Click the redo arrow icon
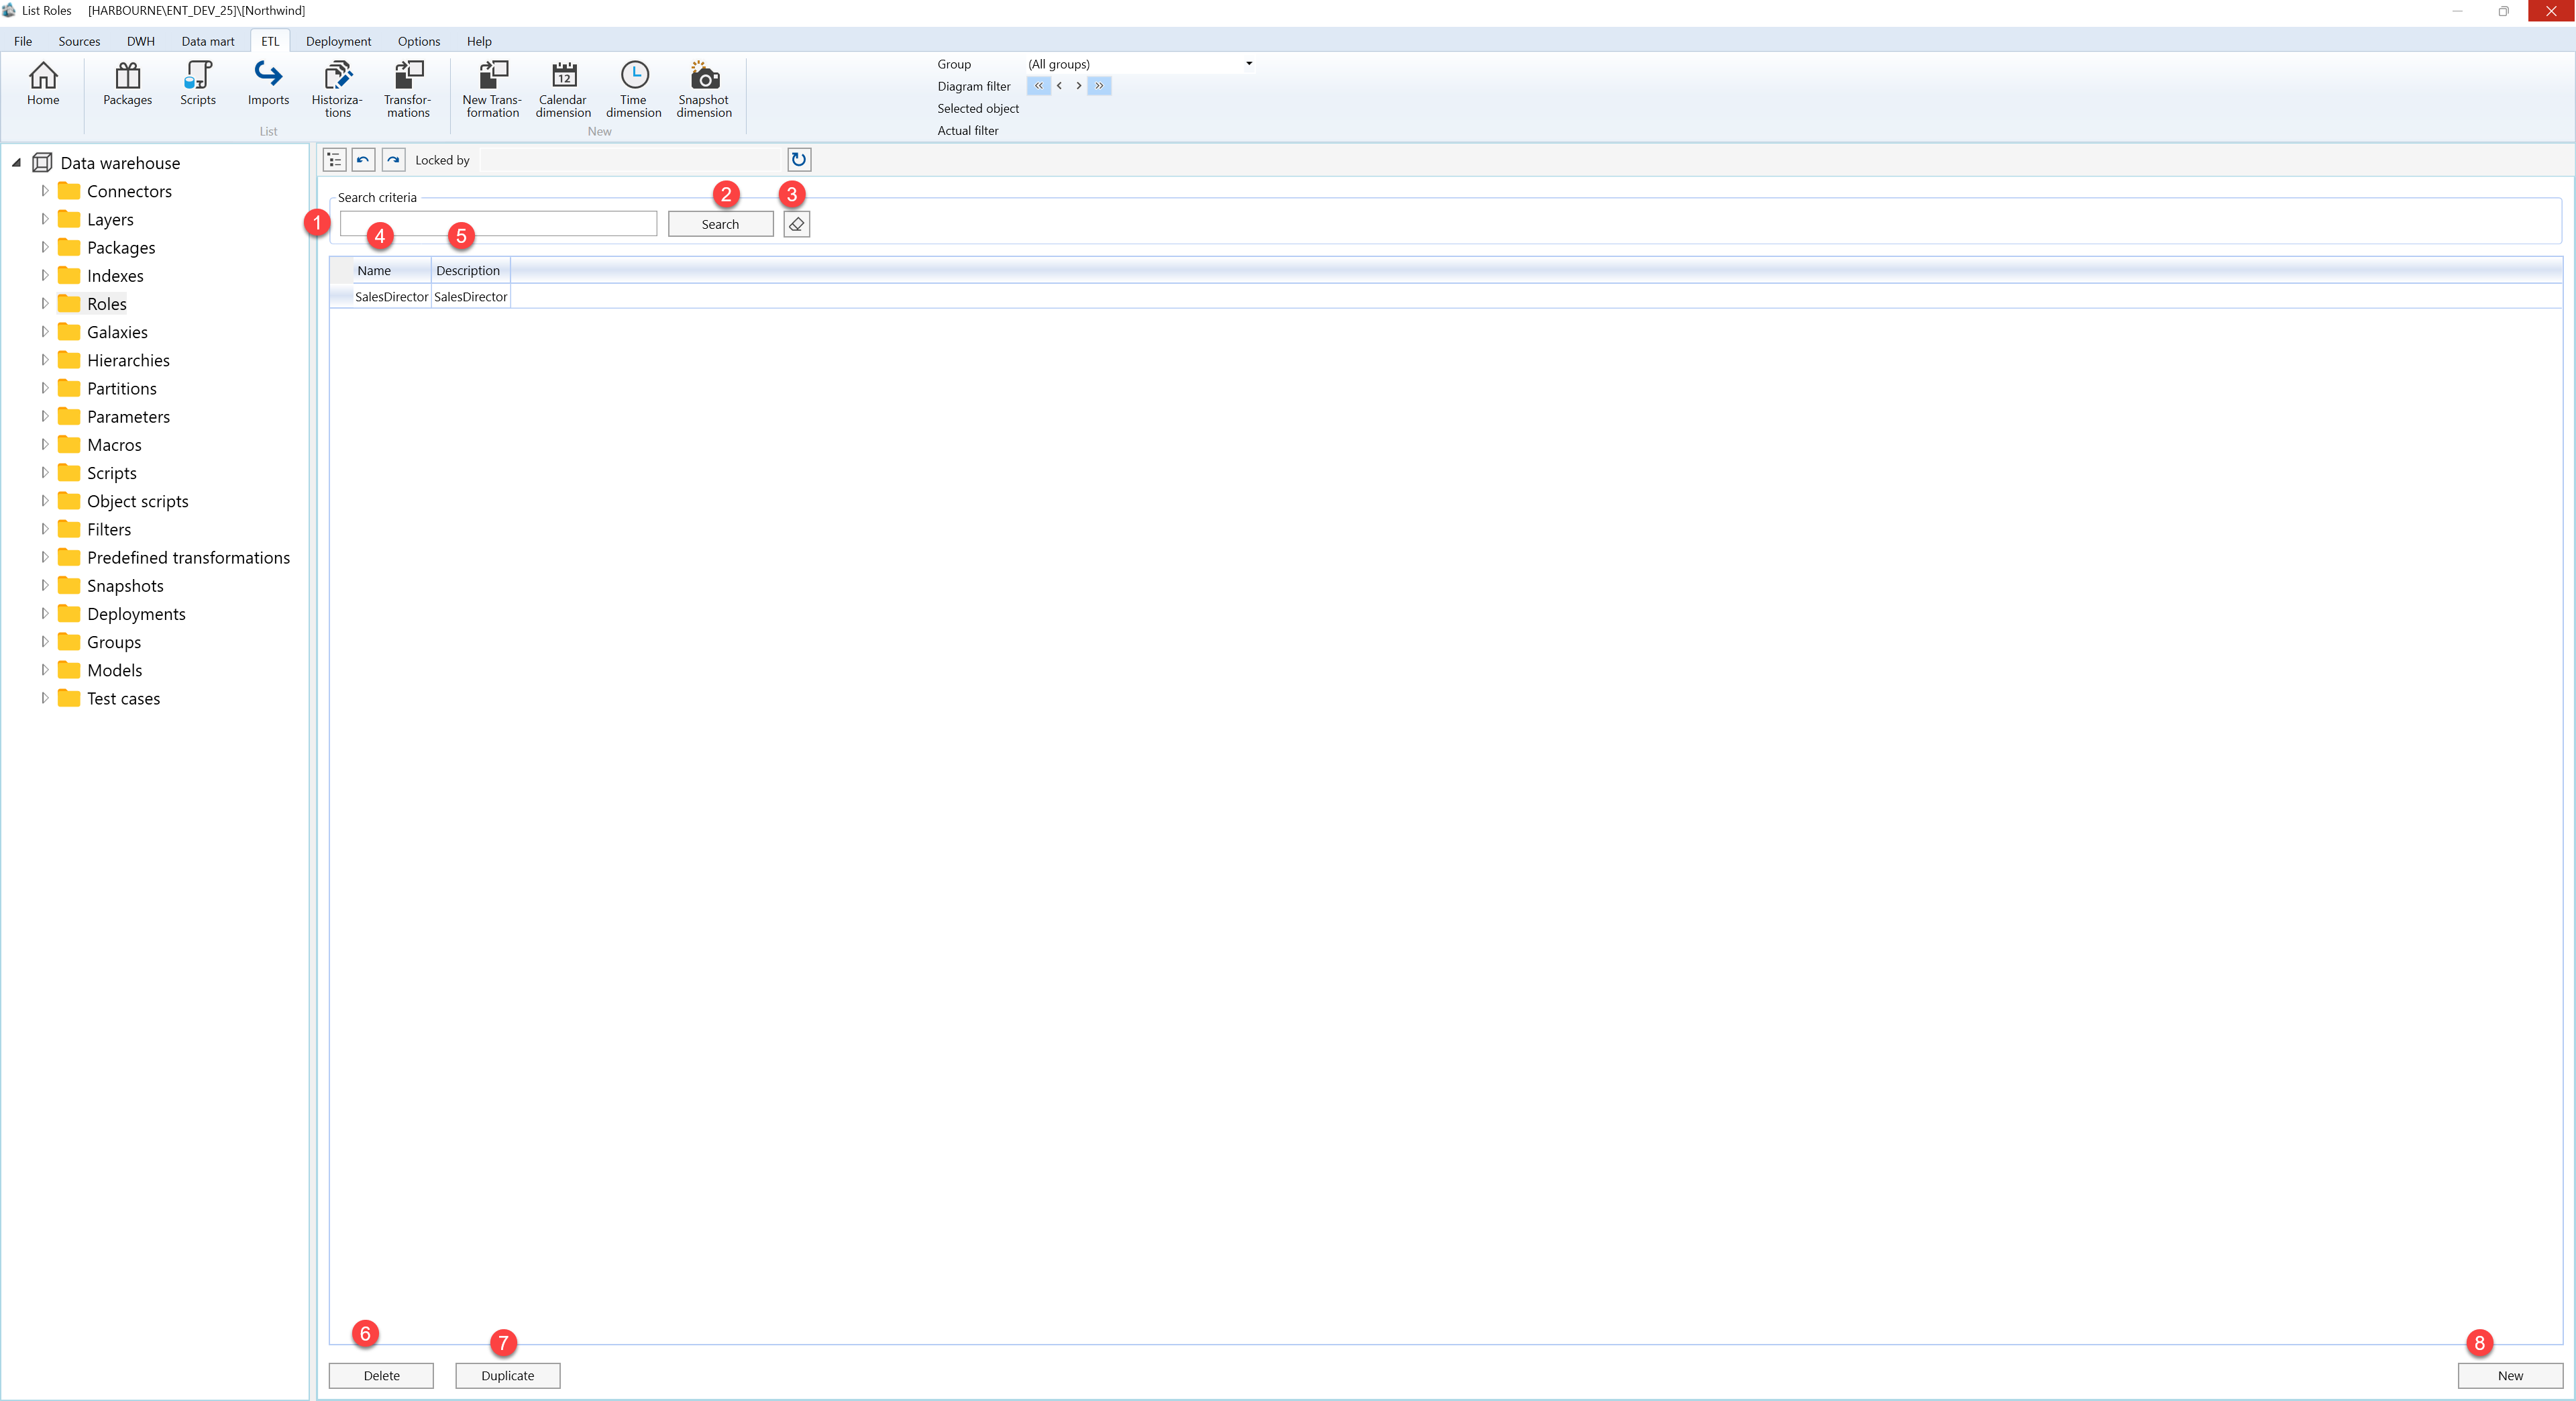The width and height of the screenshot is (2576, 1401). pos(394,160)
